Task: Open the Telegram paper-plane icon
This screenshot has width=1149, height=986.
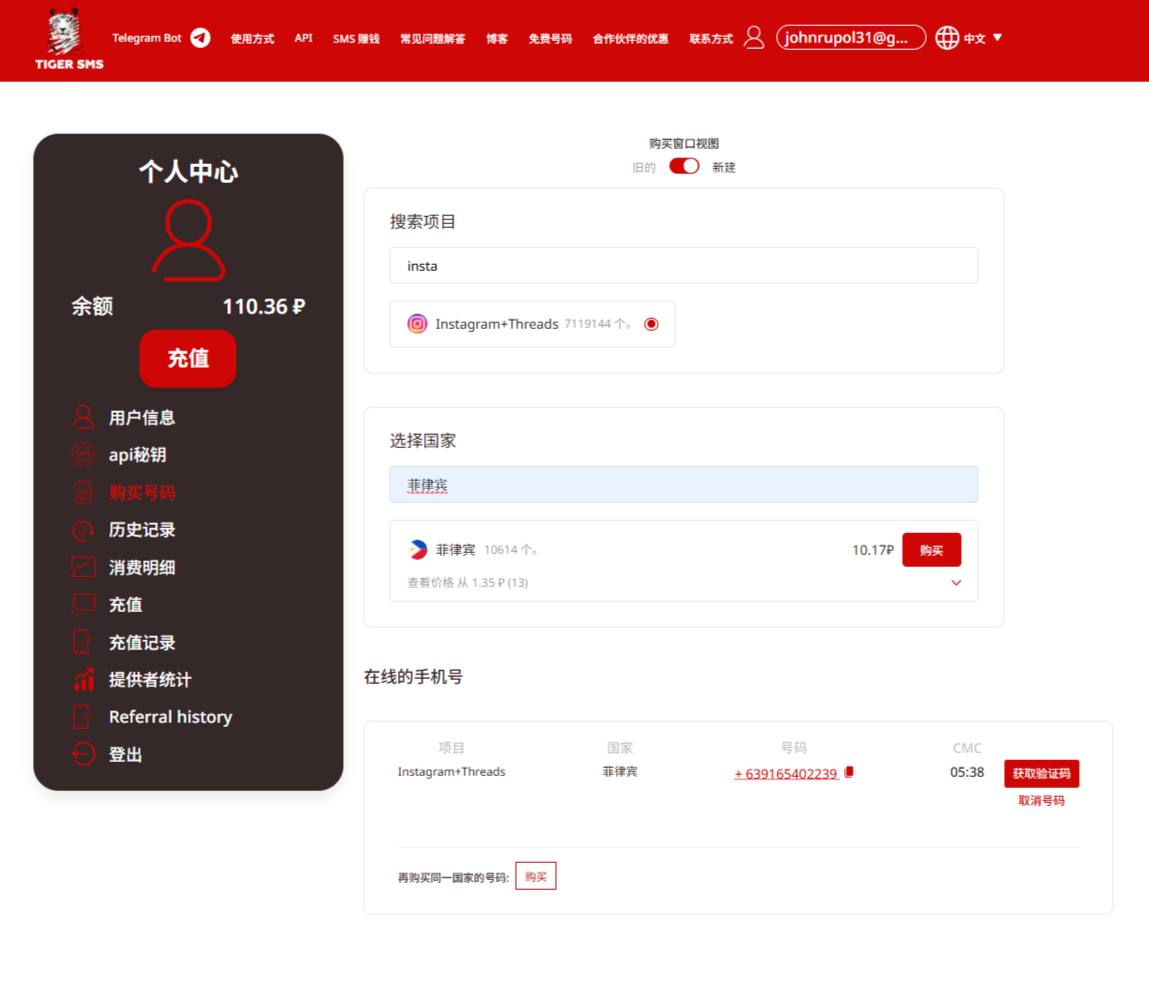Action: click(200, 37)
